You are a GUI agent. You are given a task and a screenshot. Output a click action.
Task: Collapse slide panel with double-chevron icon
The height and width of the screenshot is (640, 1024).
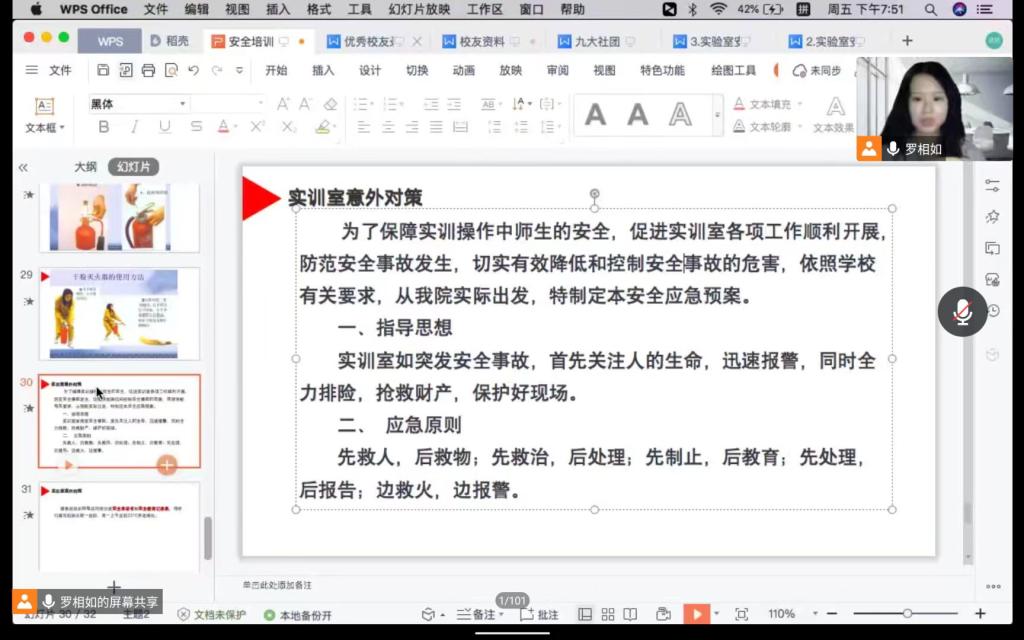23,168
